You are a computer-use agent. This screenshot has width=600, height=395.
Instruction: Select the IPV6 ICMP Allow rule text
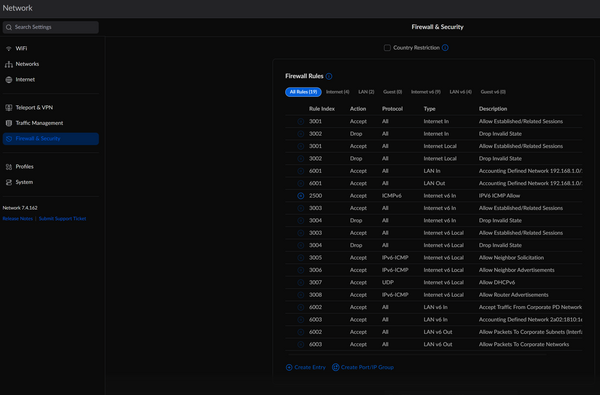point(499,196)
